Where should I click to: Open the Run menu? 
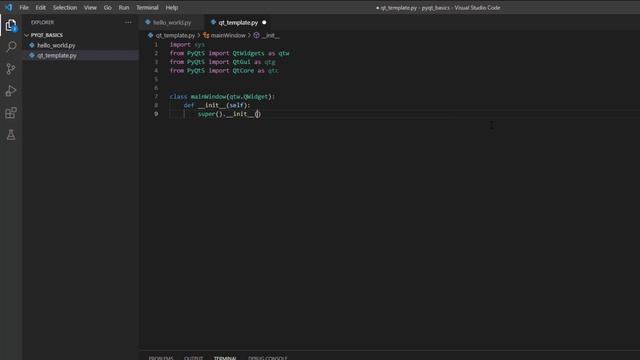[124, 7]
